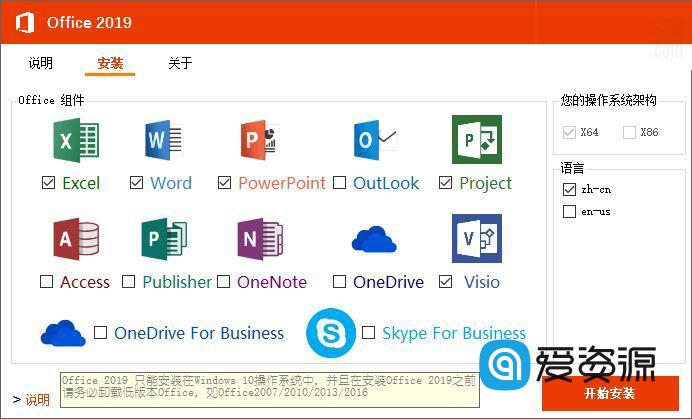Click the Excel application icon
The image size is (692, 419).
pyautogui.click(x=76, y=140)
